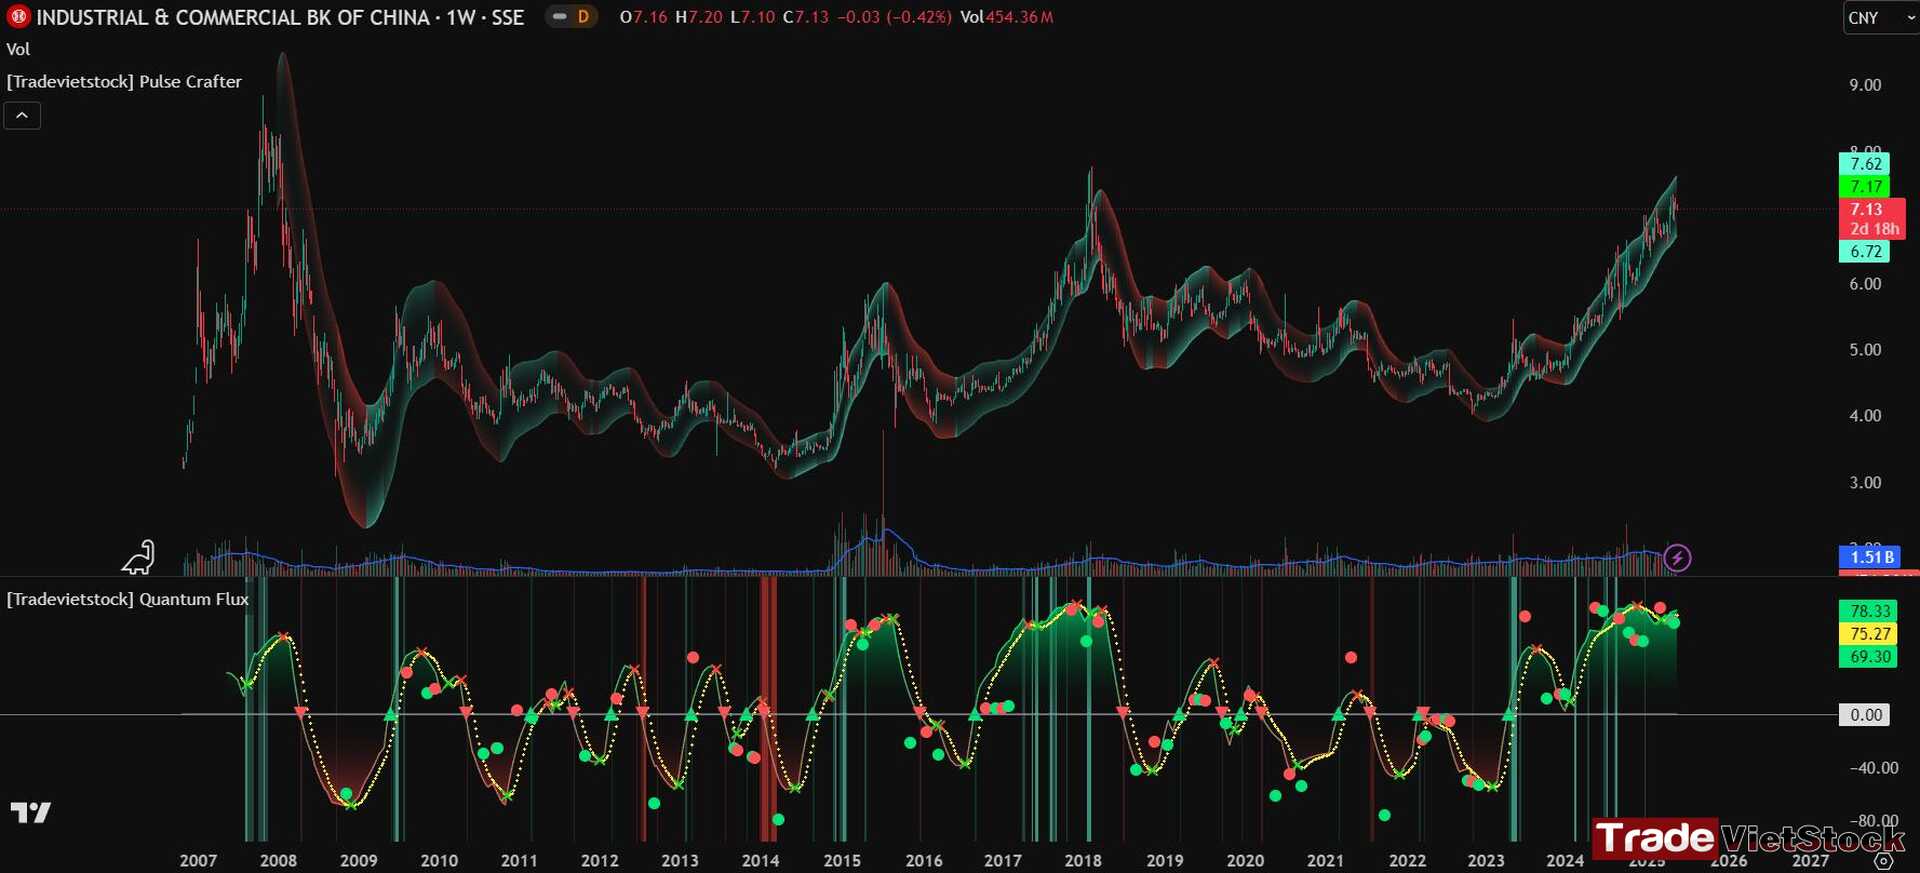
Task: Collapse the indicator legend with chevron button
Action: pos(22,116)
